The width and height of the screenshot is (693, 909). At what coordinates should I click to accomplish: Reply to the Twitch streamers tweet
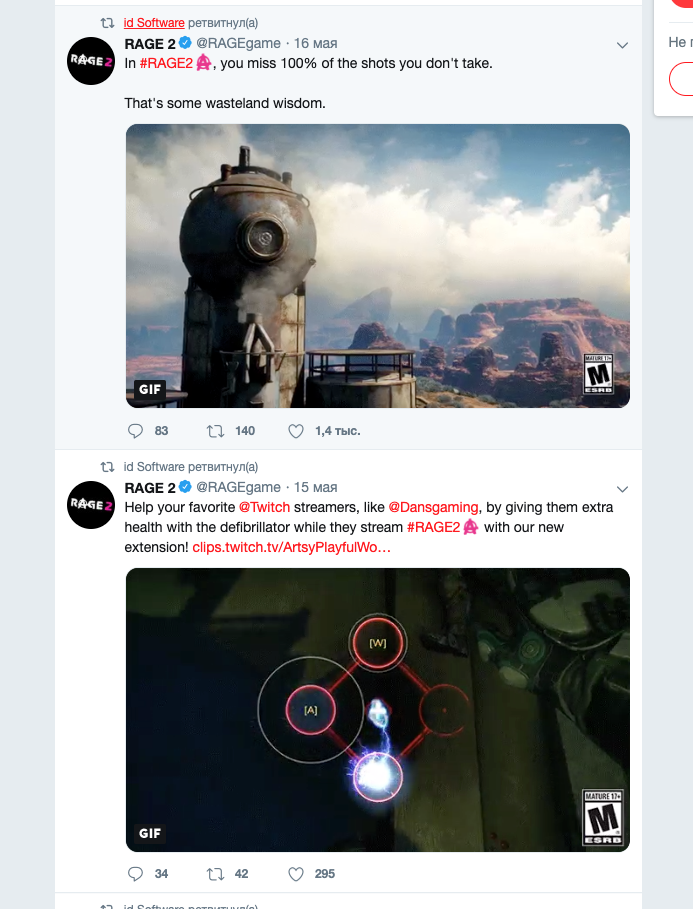point(136,874)
